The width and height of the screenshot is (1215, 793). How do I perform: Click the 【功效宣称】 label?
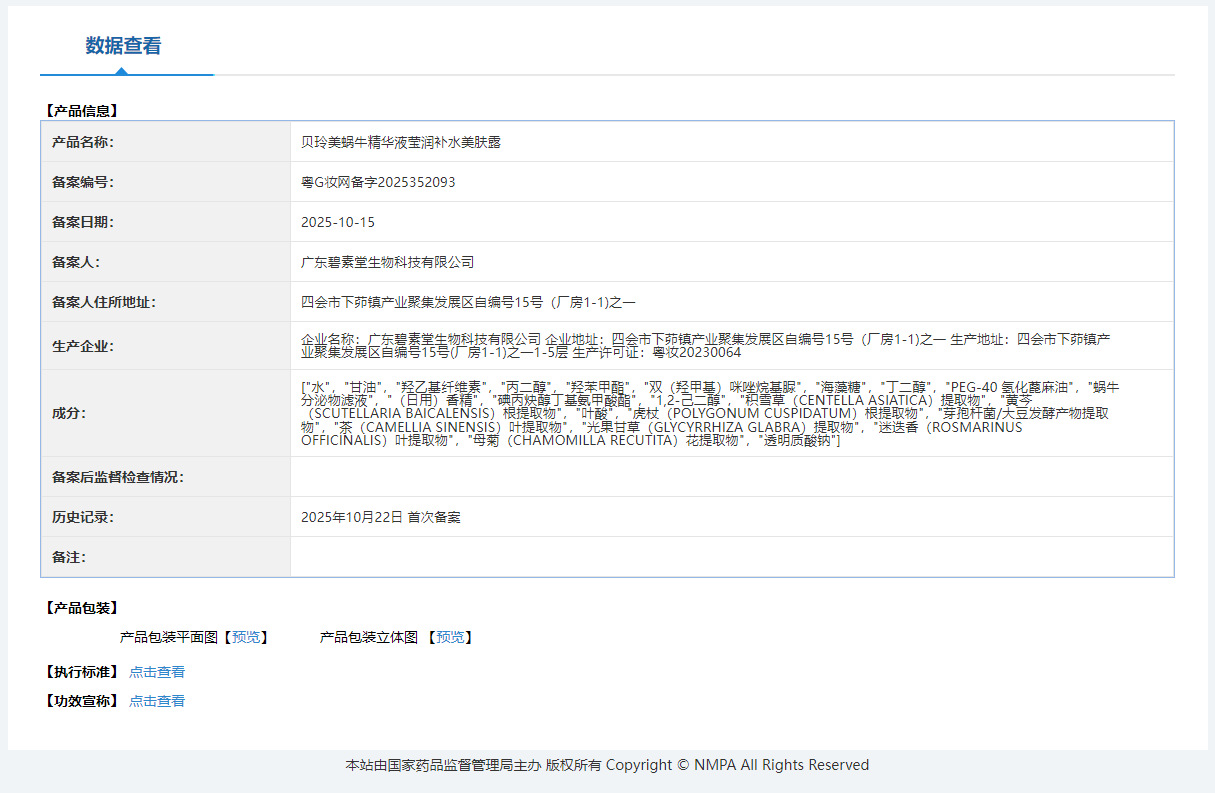[81, 701]
